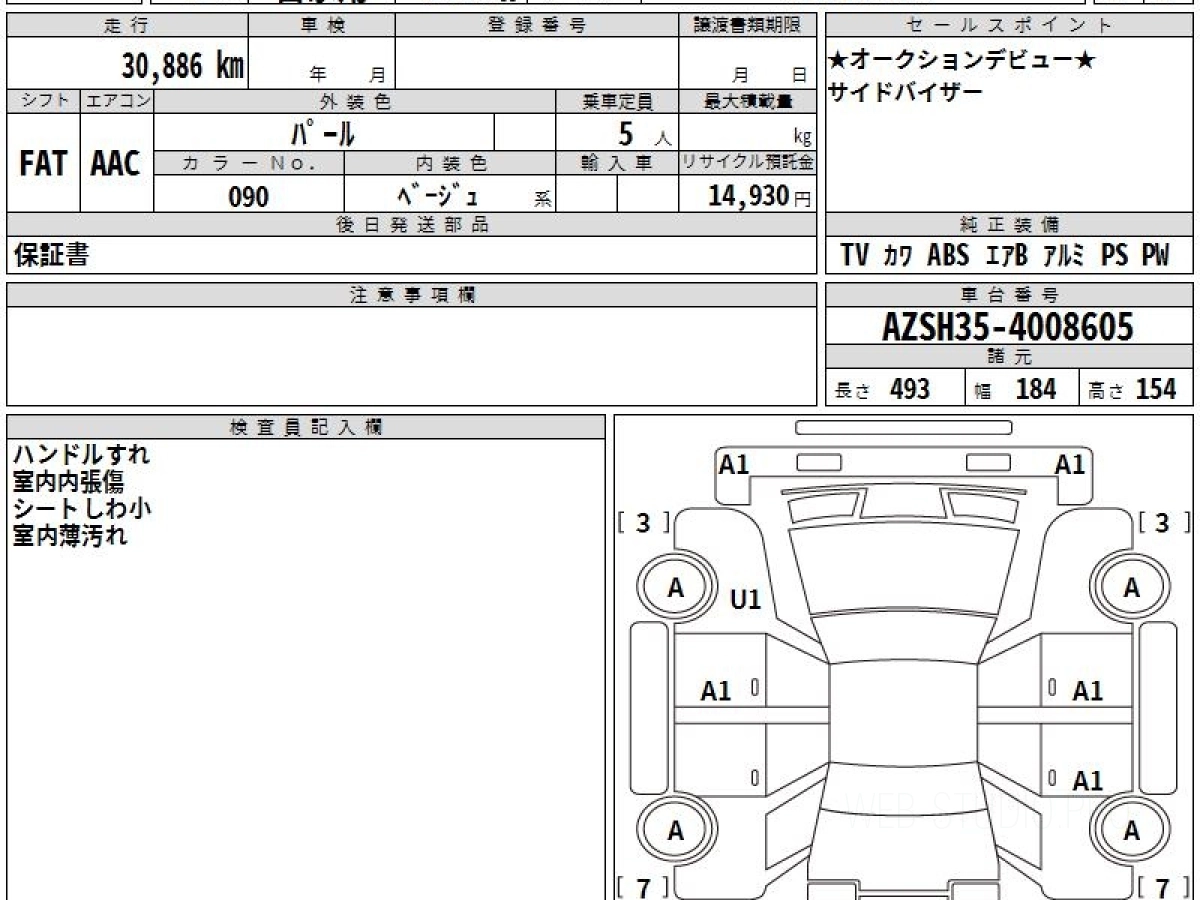Click the ABS equipment label
Viewport: 1200px width, 900px height.
point(948,256)
